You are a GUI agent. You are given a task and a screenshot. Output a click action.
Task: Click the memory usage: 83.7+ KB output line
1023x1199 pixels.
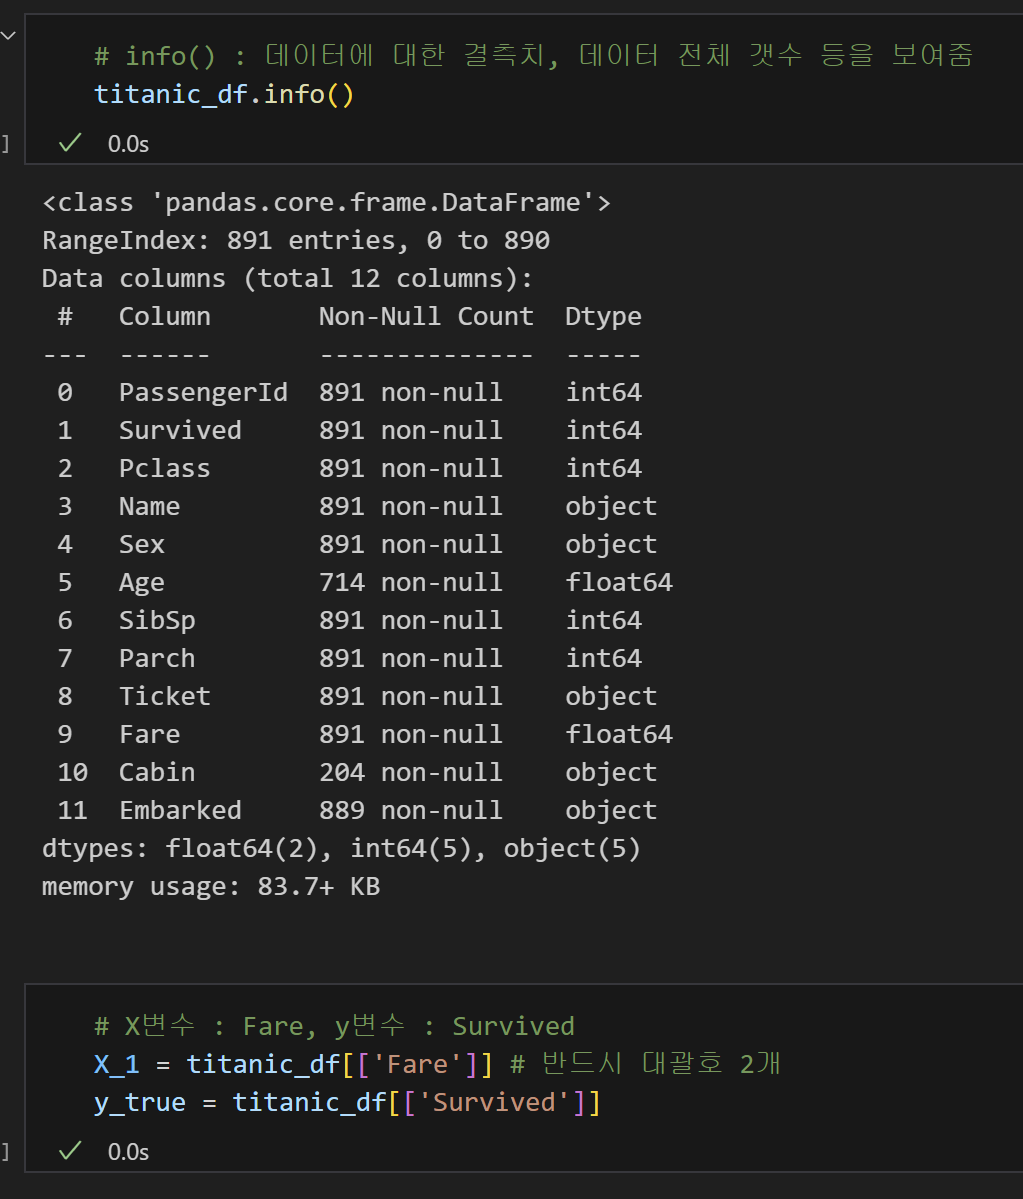[x=211, y=886]
